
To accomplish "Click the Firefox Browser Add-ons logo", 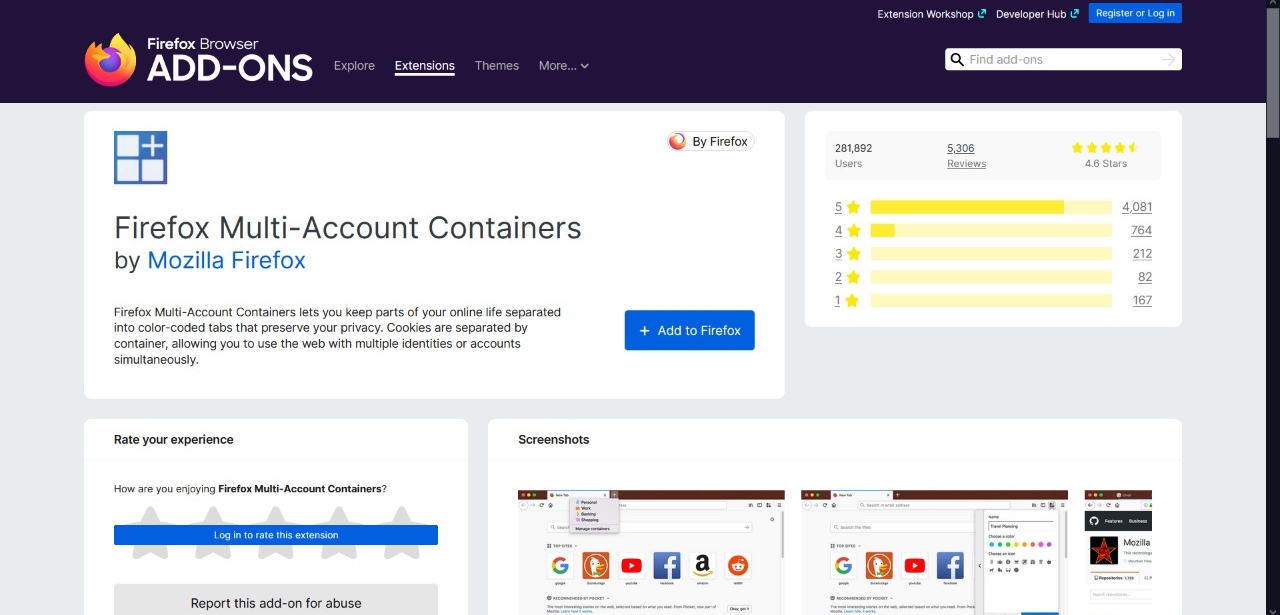I will pos(198,60).
